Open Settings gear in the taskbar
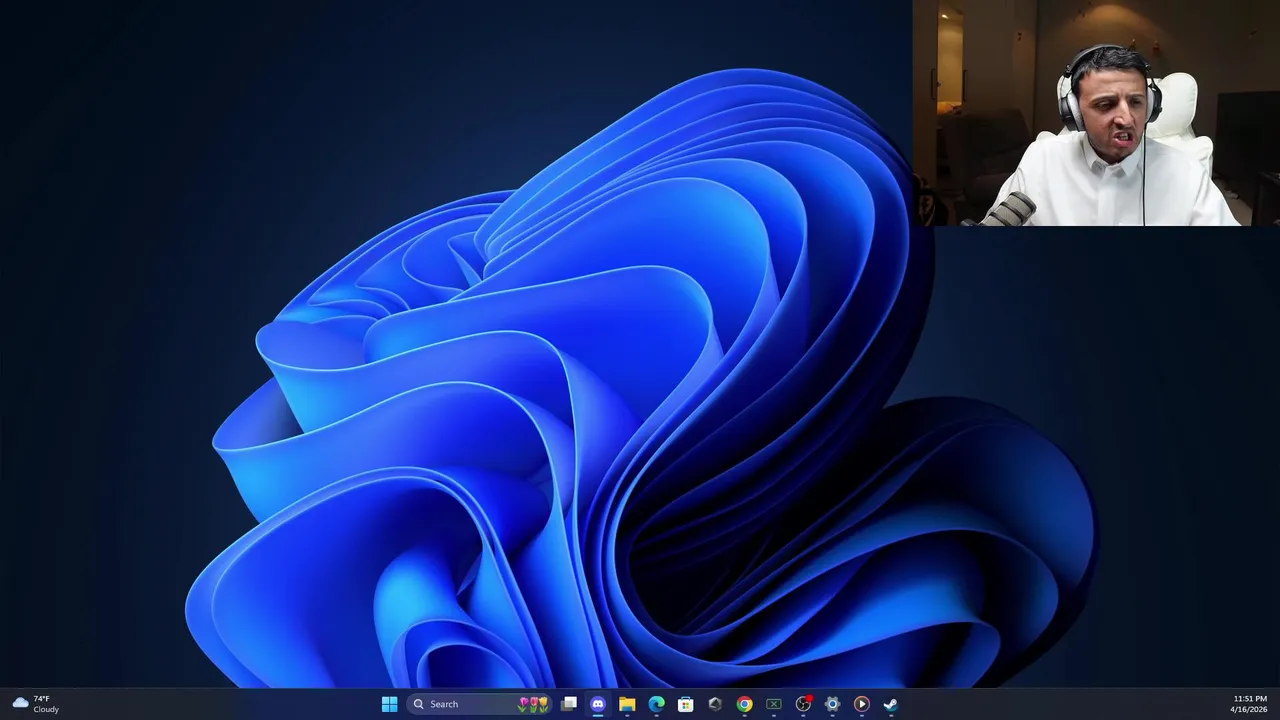Screen dimensions: 1280x720 click(832, 704)
